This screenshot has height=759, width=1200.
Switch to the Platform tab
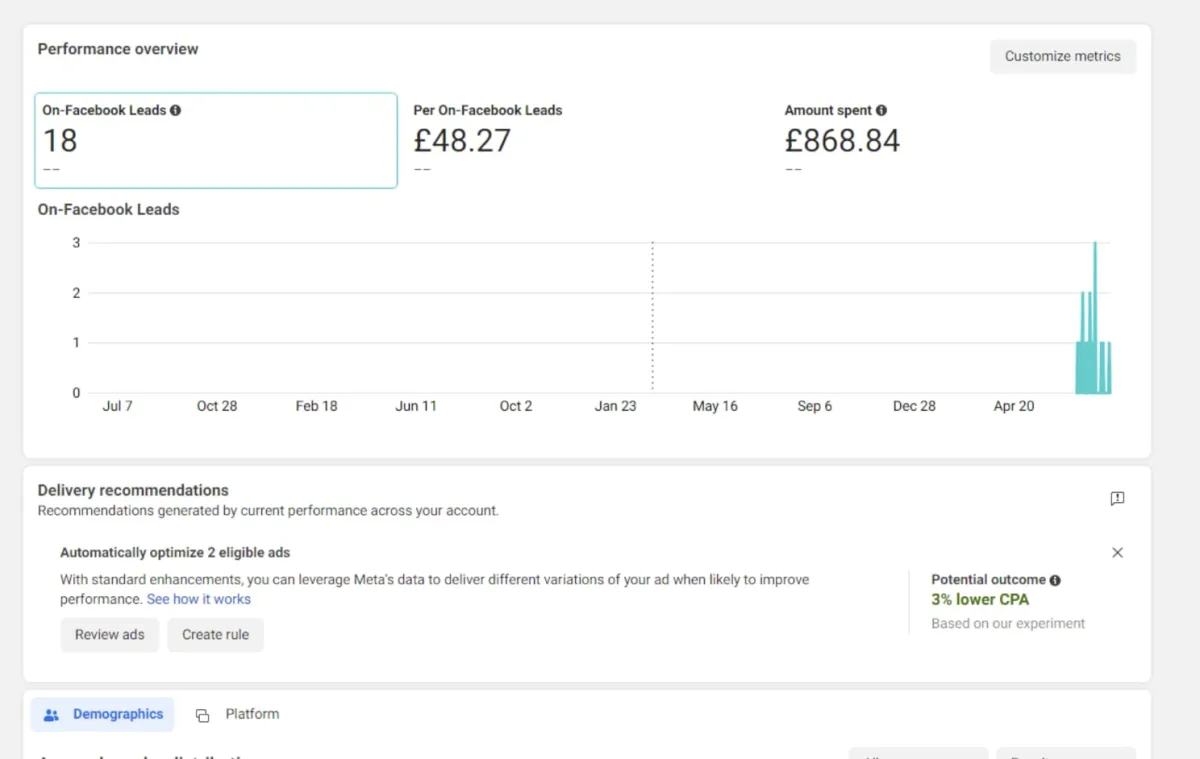tap(238, 714)
